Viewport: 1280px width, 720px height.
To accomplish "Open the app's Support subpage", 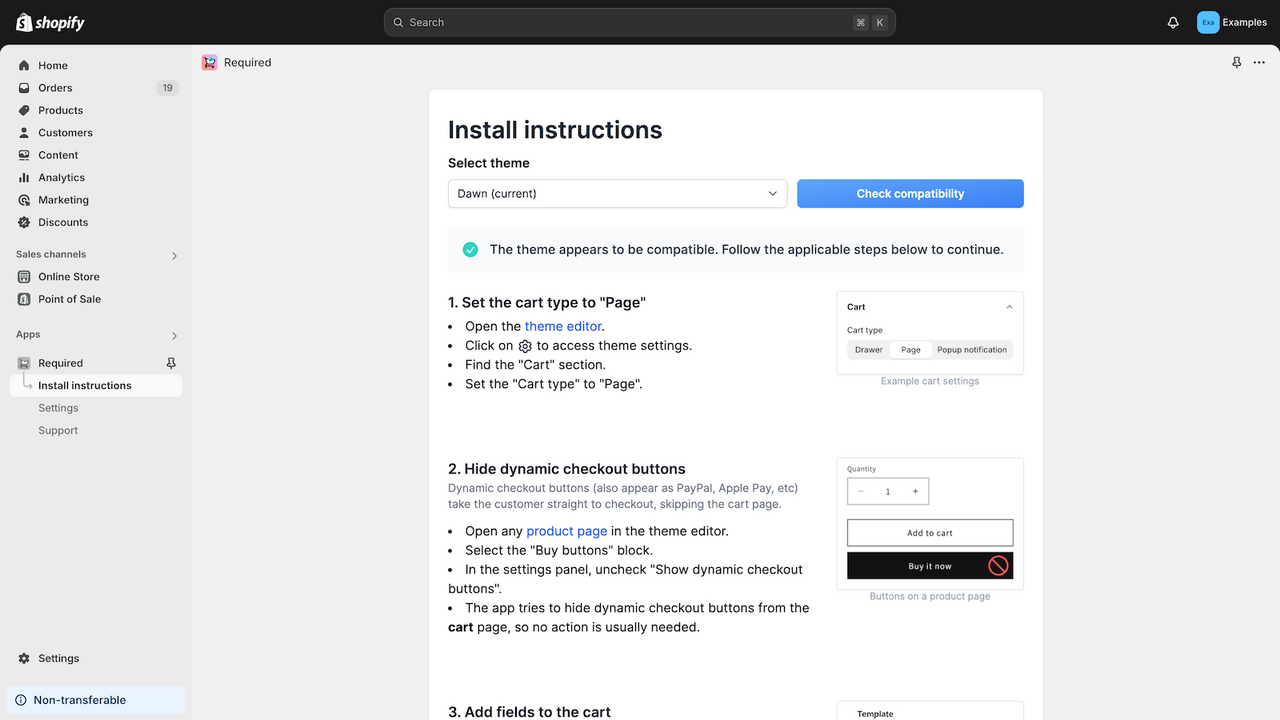I will (x=58, y=431).
